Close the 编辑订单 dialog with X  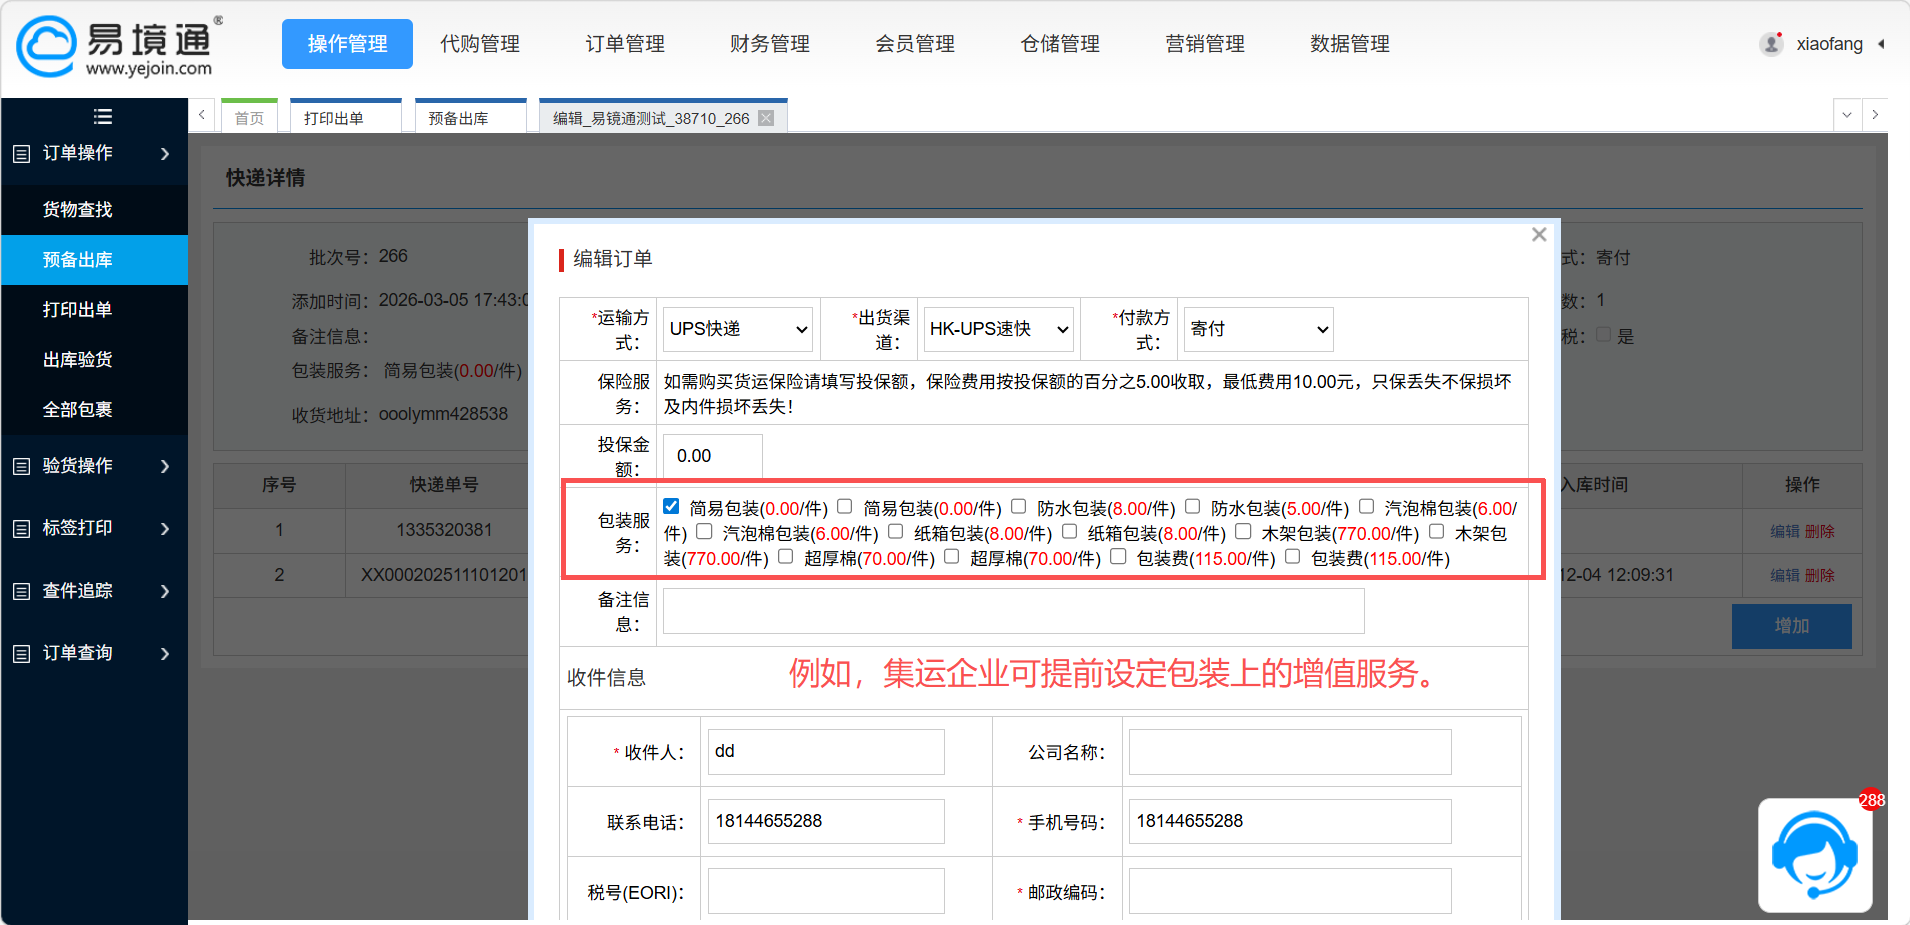click(x=1539, y=234)
